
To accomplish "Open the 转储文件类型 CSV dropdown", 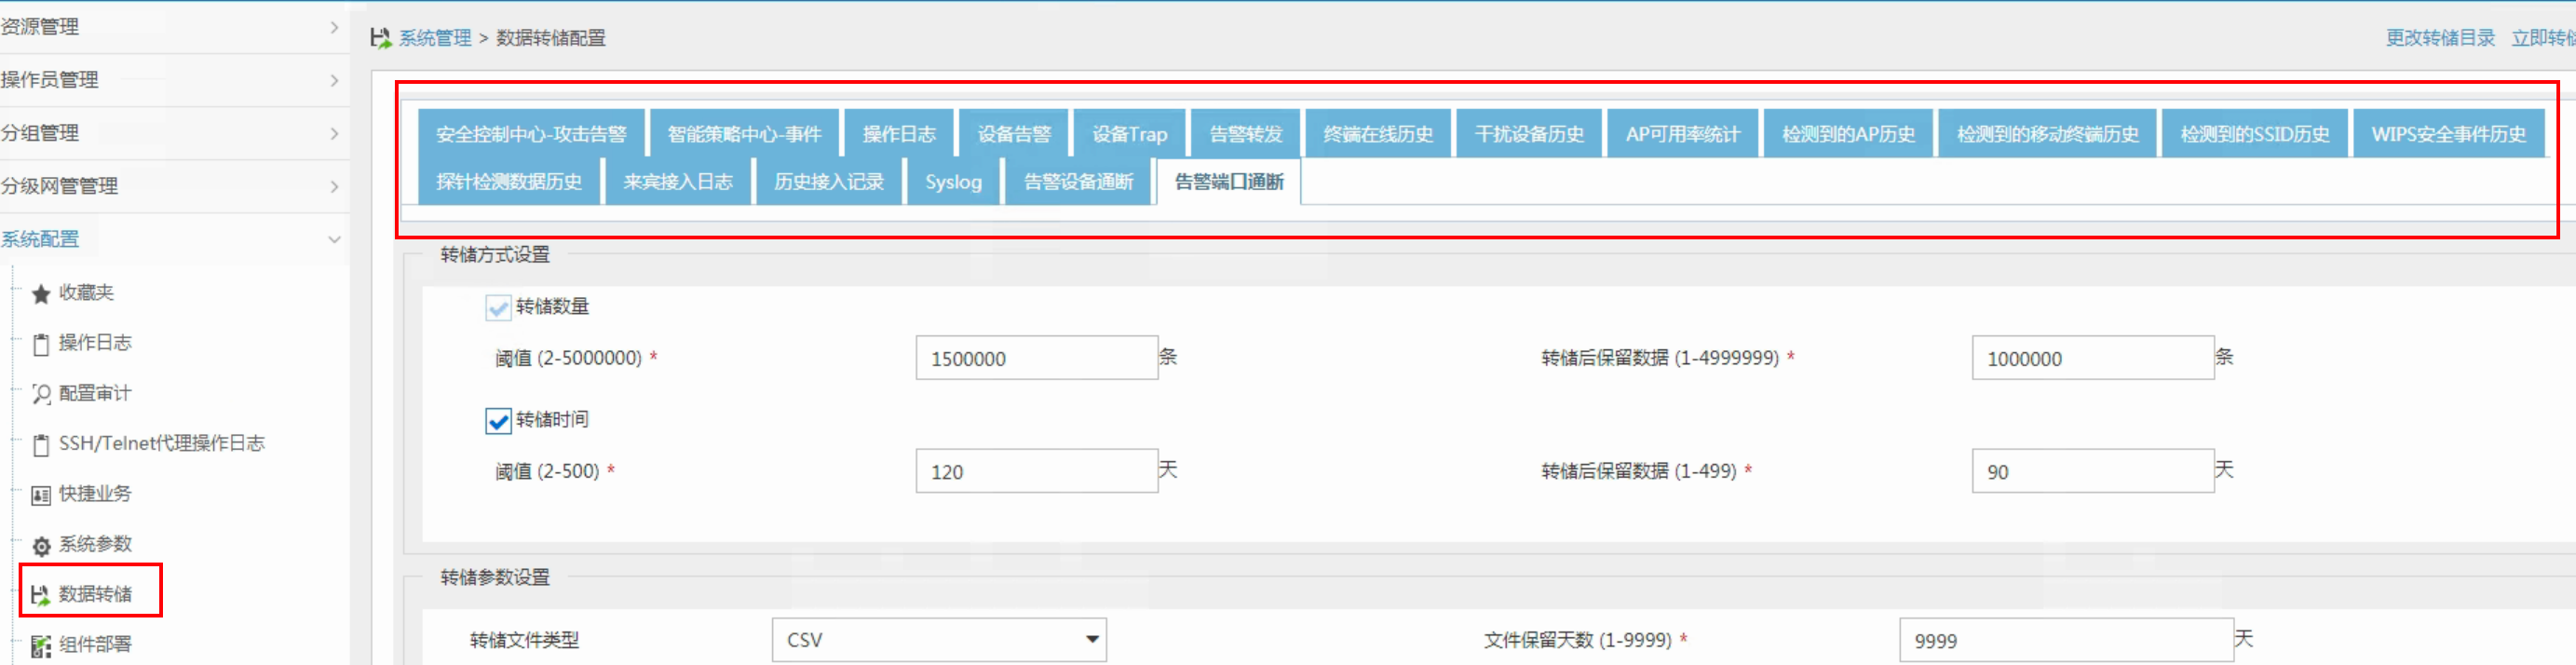I will coord(939,639).
